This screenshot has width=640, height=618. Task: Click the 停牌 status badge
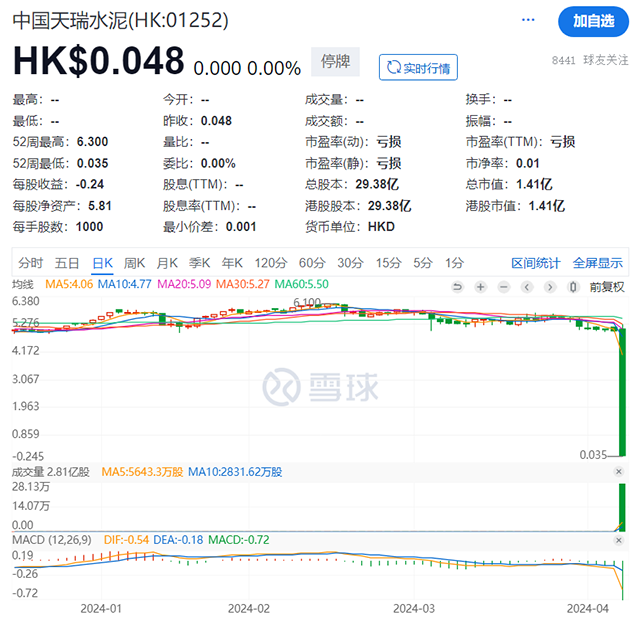click(335, 62)
